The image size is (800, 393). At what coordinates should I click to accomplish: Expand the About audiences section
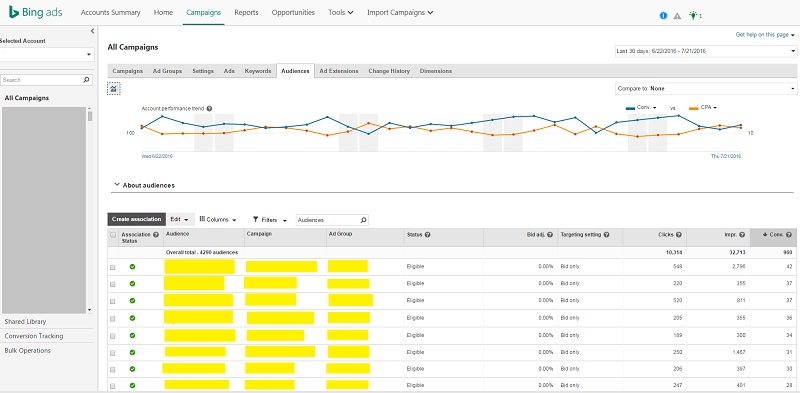144,185
